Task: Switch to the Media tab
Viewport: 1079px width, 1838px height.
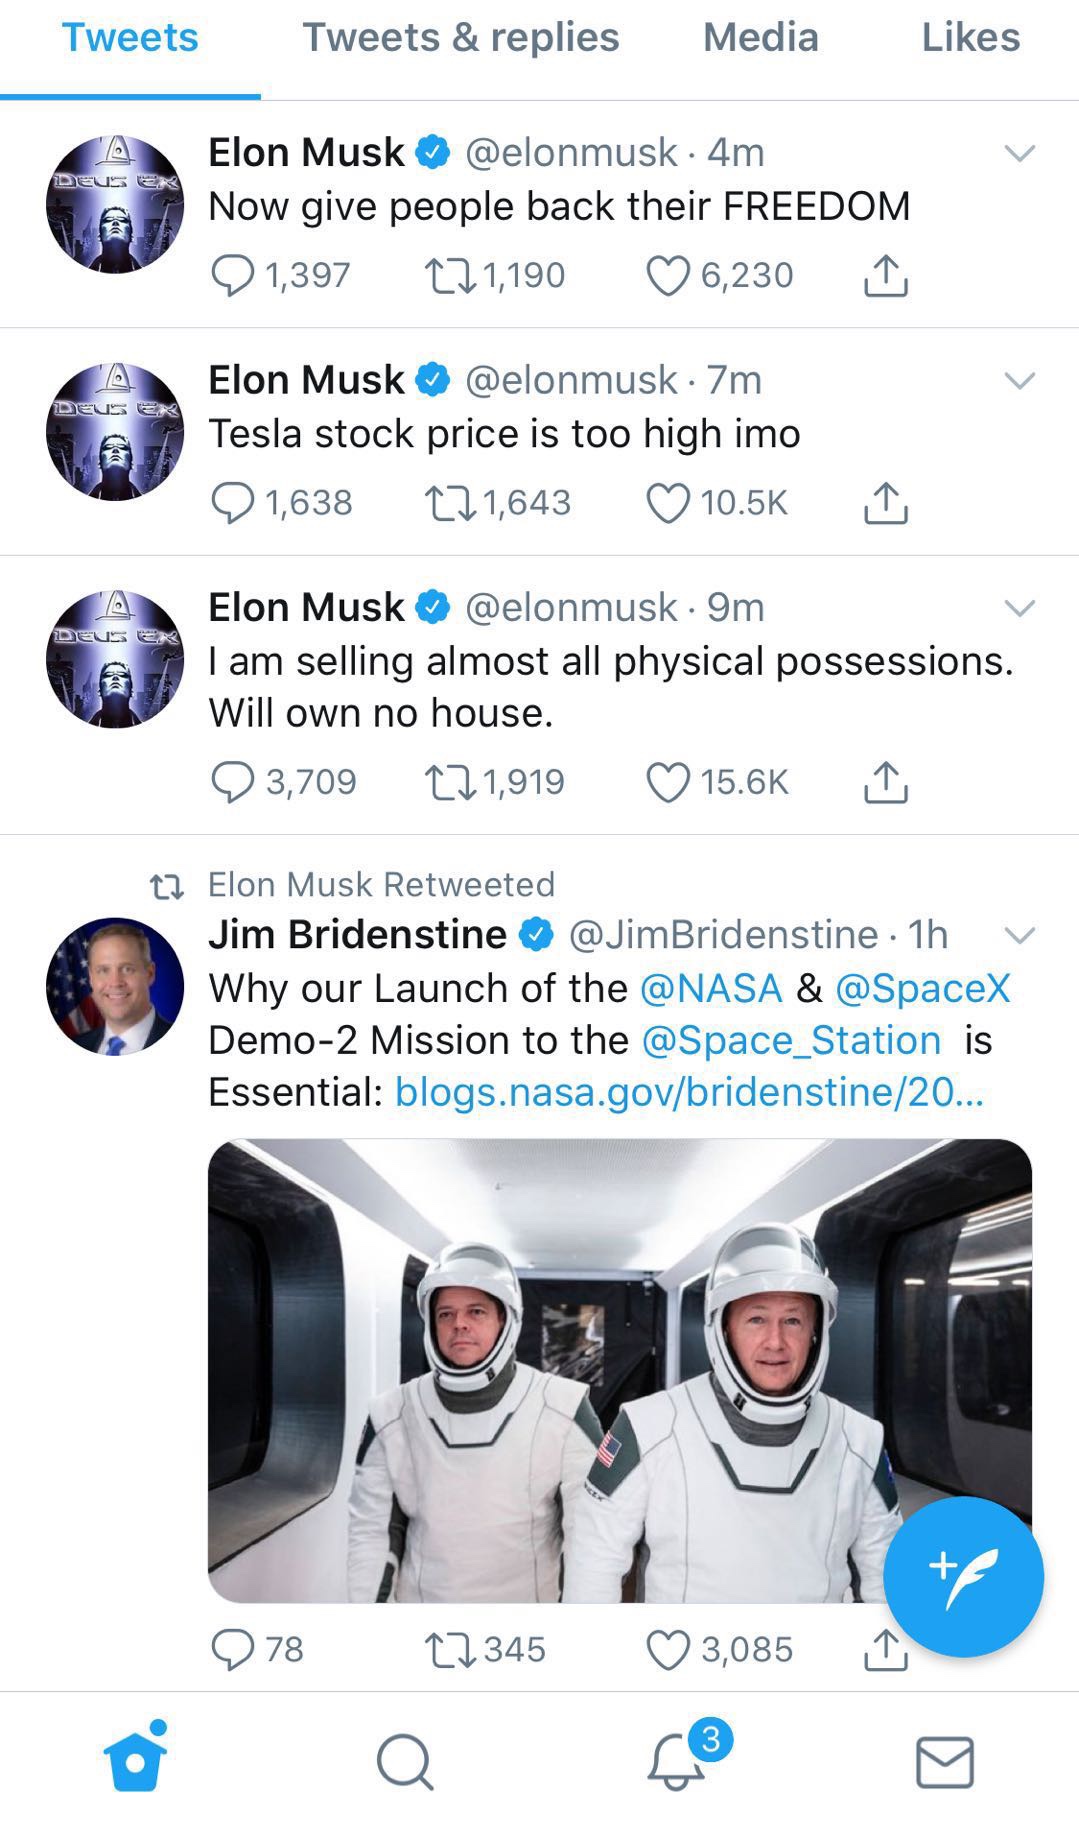Action: (760, 38)
